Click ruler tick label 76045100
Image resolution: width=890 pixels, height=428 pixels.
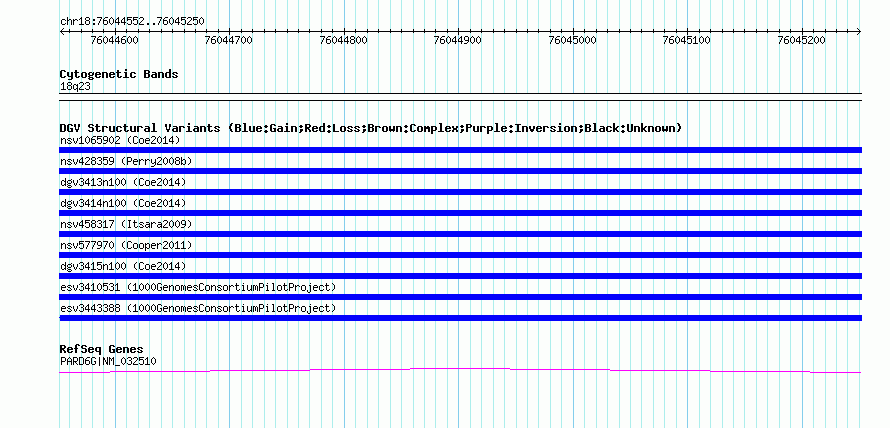click(687, 40)
